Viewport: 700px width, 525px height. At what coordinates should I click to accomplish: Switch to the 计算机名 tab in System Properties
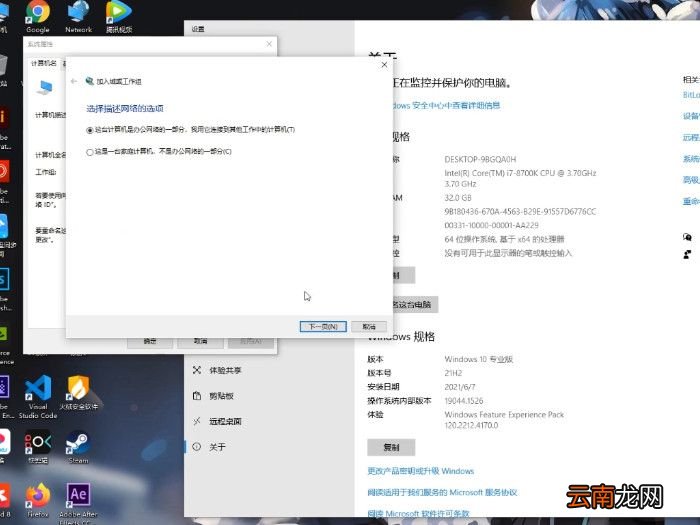pyautogui.click(x=44, y=63)
